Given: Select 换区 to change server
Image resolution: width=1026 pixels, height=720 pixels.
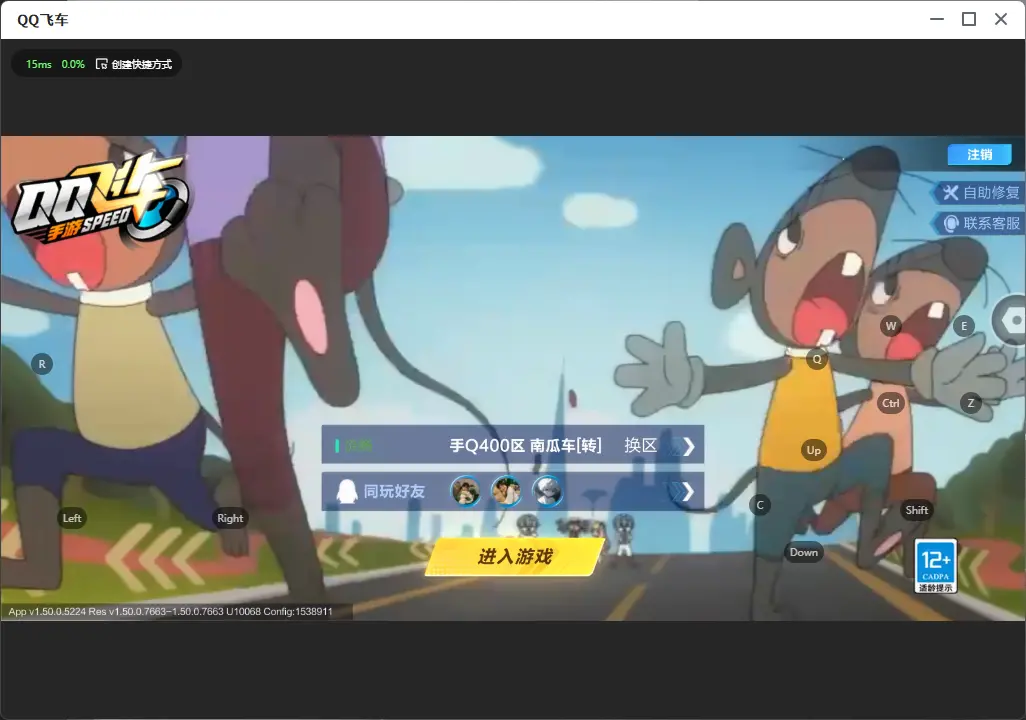Looking at the screenshot, I should click(640, 446).
